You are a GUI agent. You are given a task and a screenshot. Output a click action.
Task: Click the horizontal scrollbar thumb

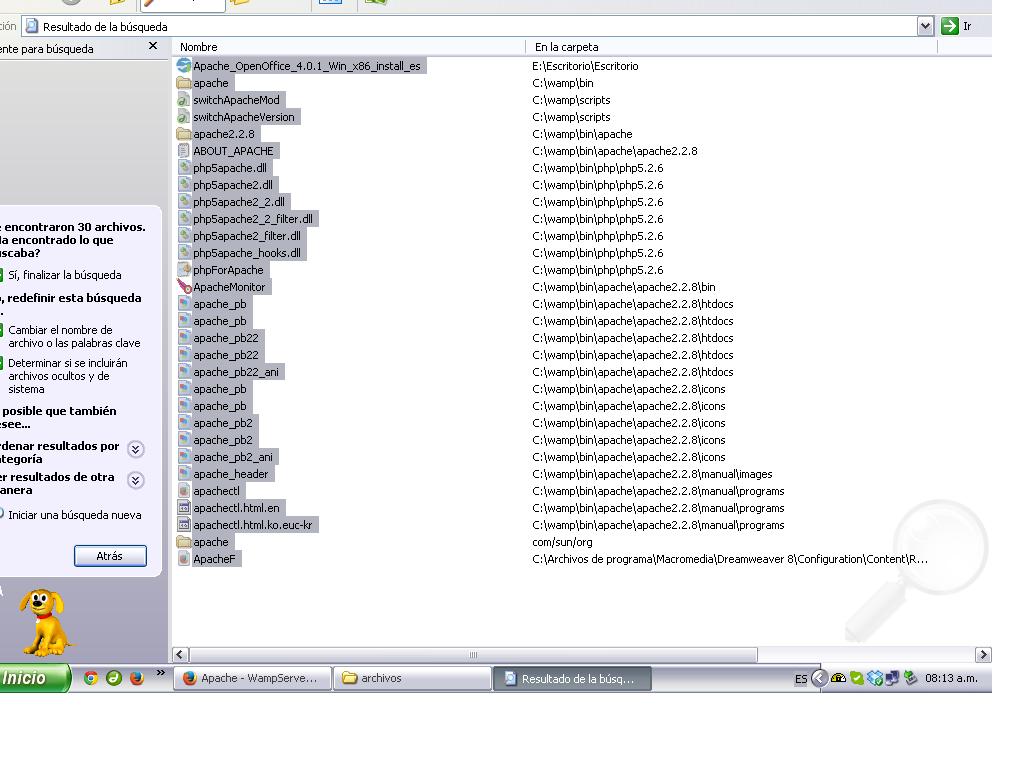point(473,654)
